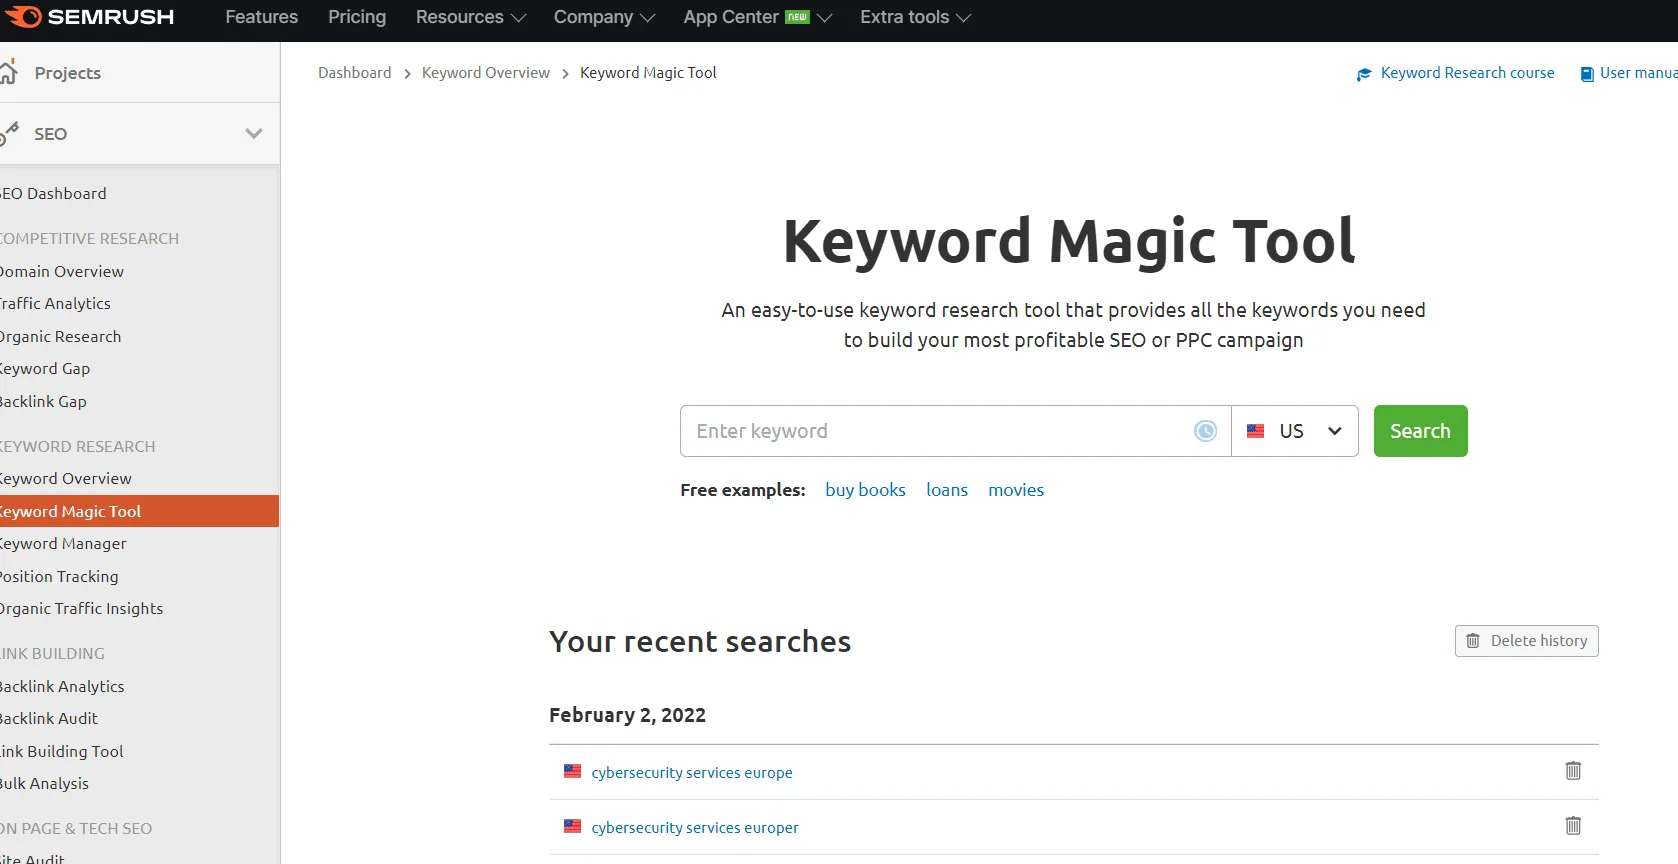The width and height of the screenshot is (1678, 864).
Task: Open the Keyword Research course link
Action: pyautogui.click(x=1467, y=73)
